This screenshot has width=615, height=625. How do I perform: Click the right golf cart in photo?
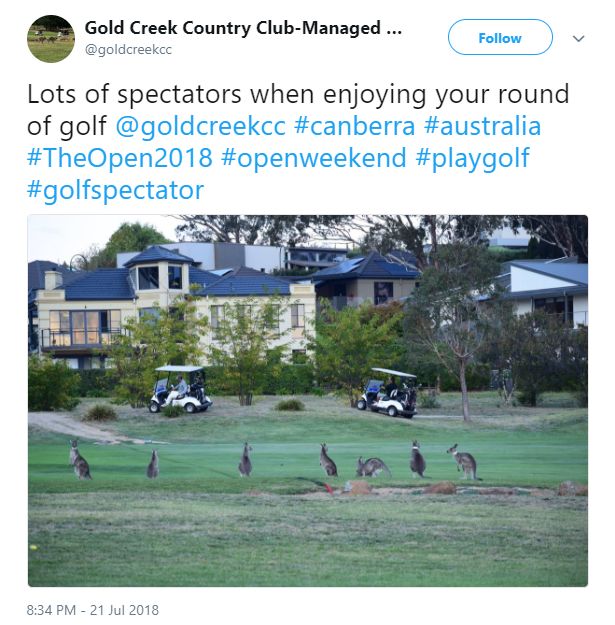(388, 393)
